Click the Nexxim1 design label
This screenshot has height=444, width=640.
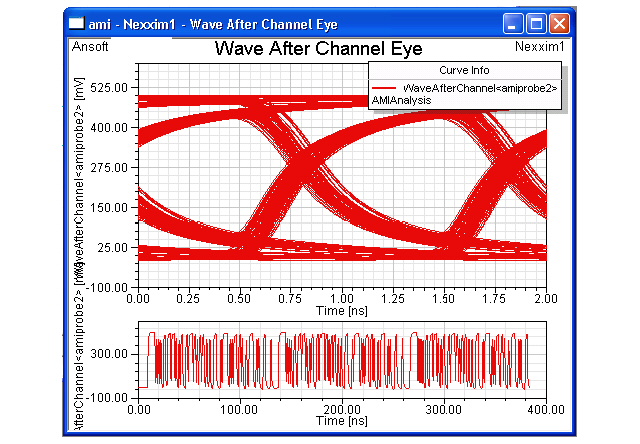(x=539, y=46)
